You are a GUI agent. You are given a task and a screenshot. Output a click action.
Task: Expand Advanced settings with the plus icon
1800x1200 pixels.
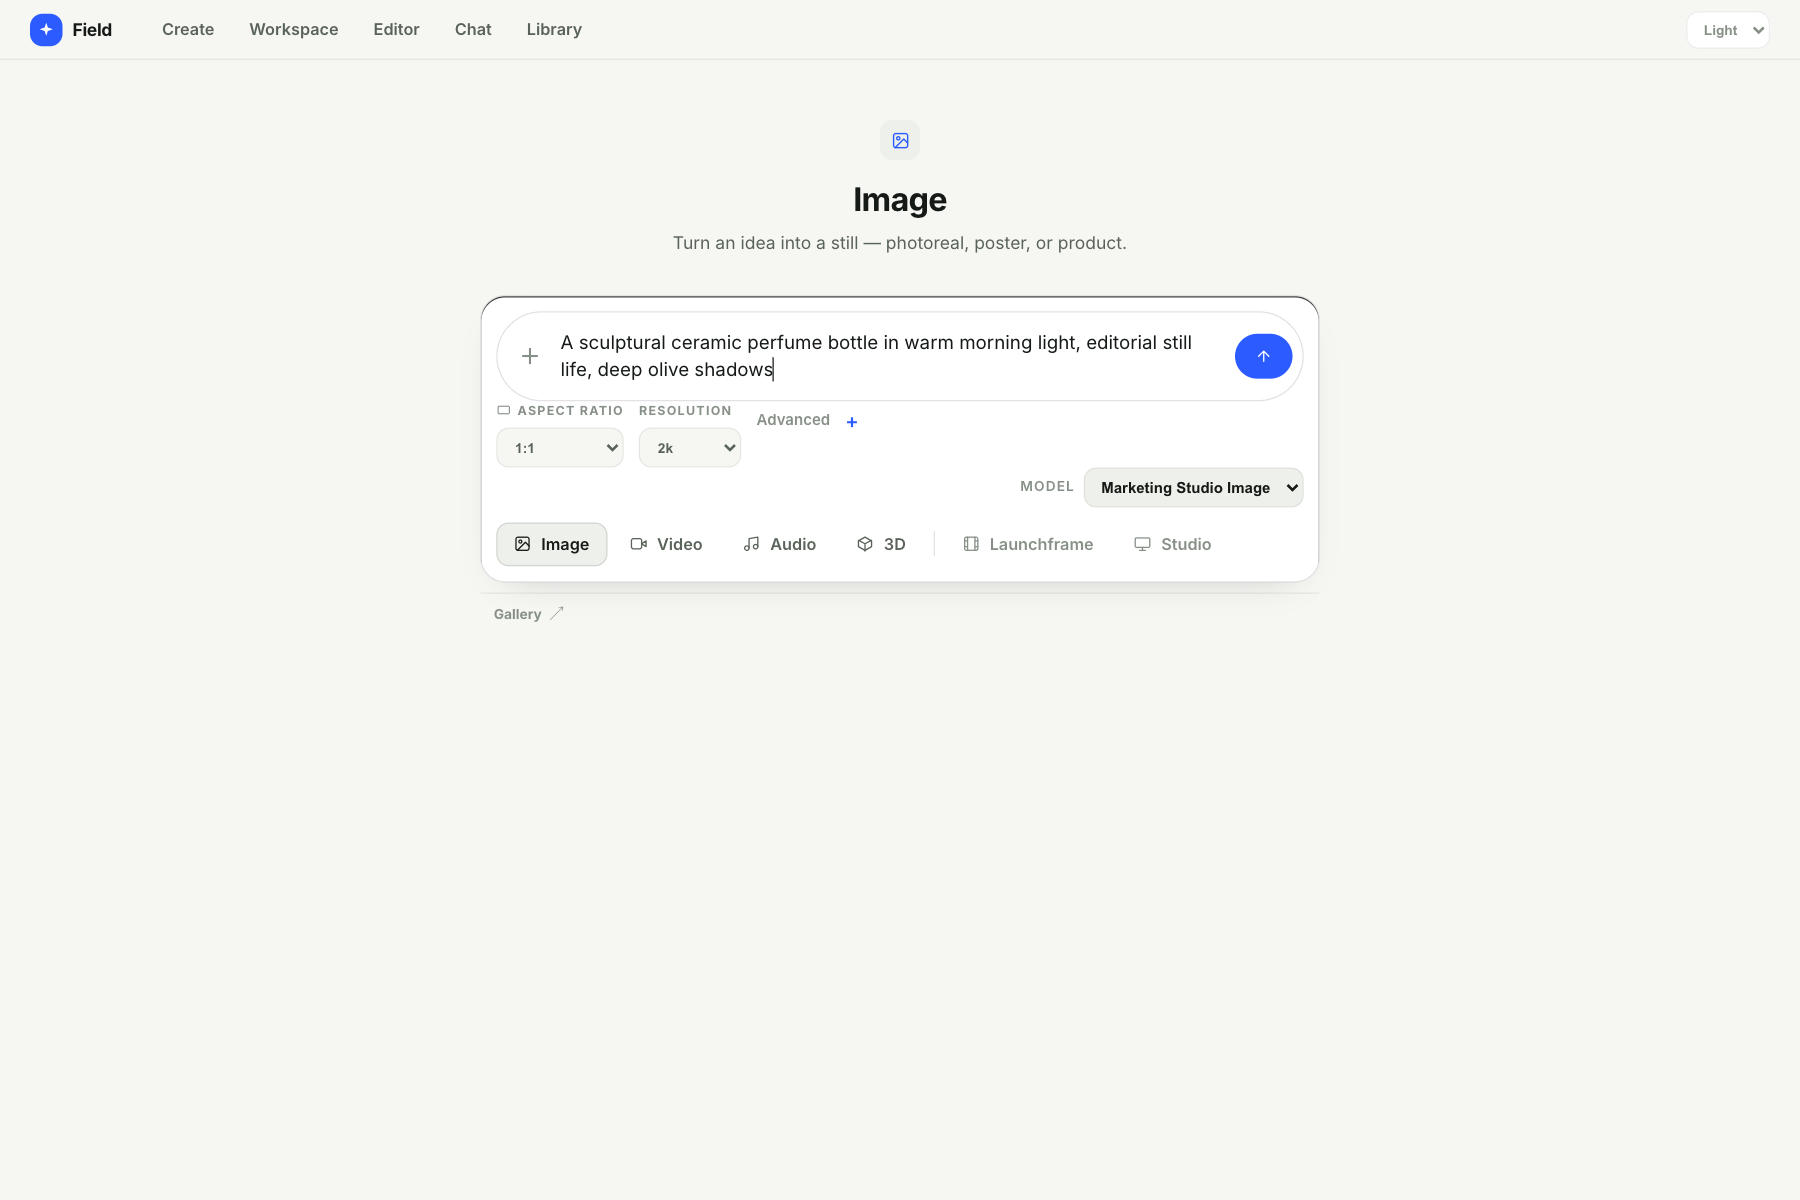[852, 422]
